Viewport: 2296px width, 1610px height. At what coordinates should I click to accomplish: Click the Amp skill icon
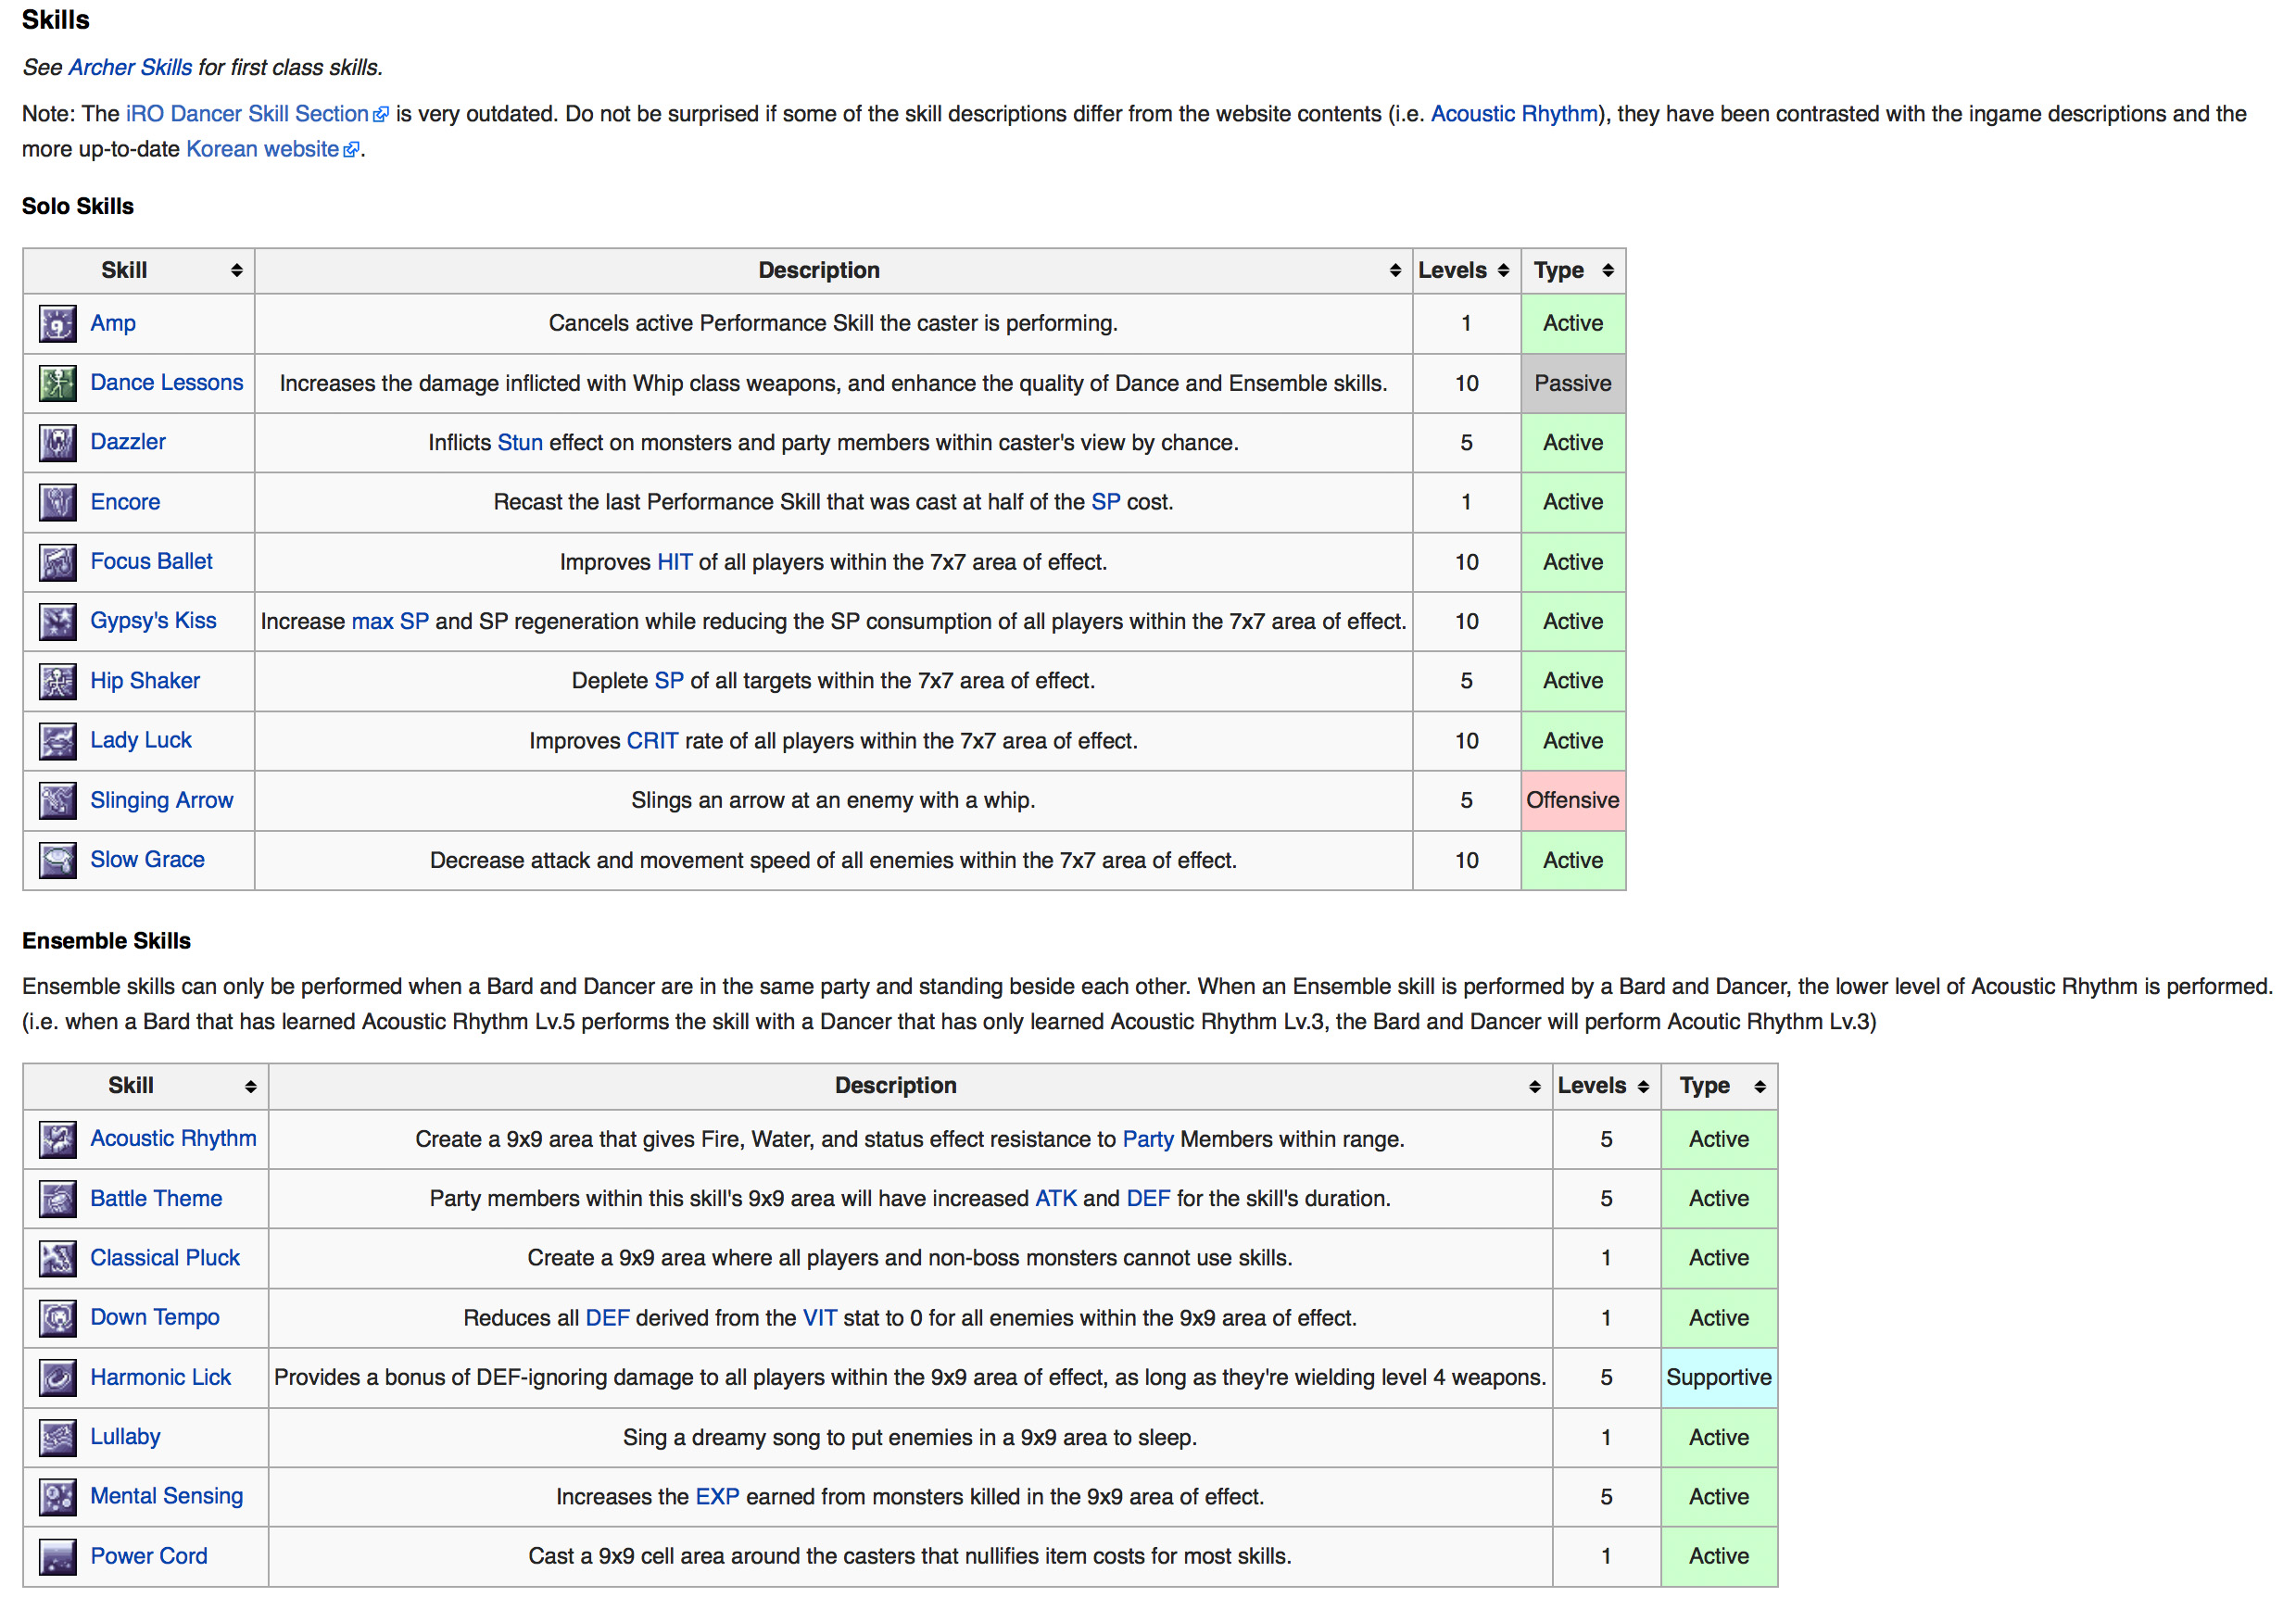[57, 324]
